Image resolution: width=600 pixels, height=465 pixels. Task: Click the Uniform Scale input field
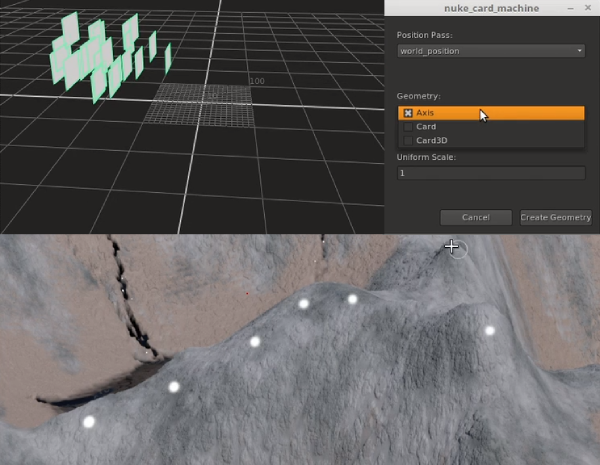click(490, 173)
